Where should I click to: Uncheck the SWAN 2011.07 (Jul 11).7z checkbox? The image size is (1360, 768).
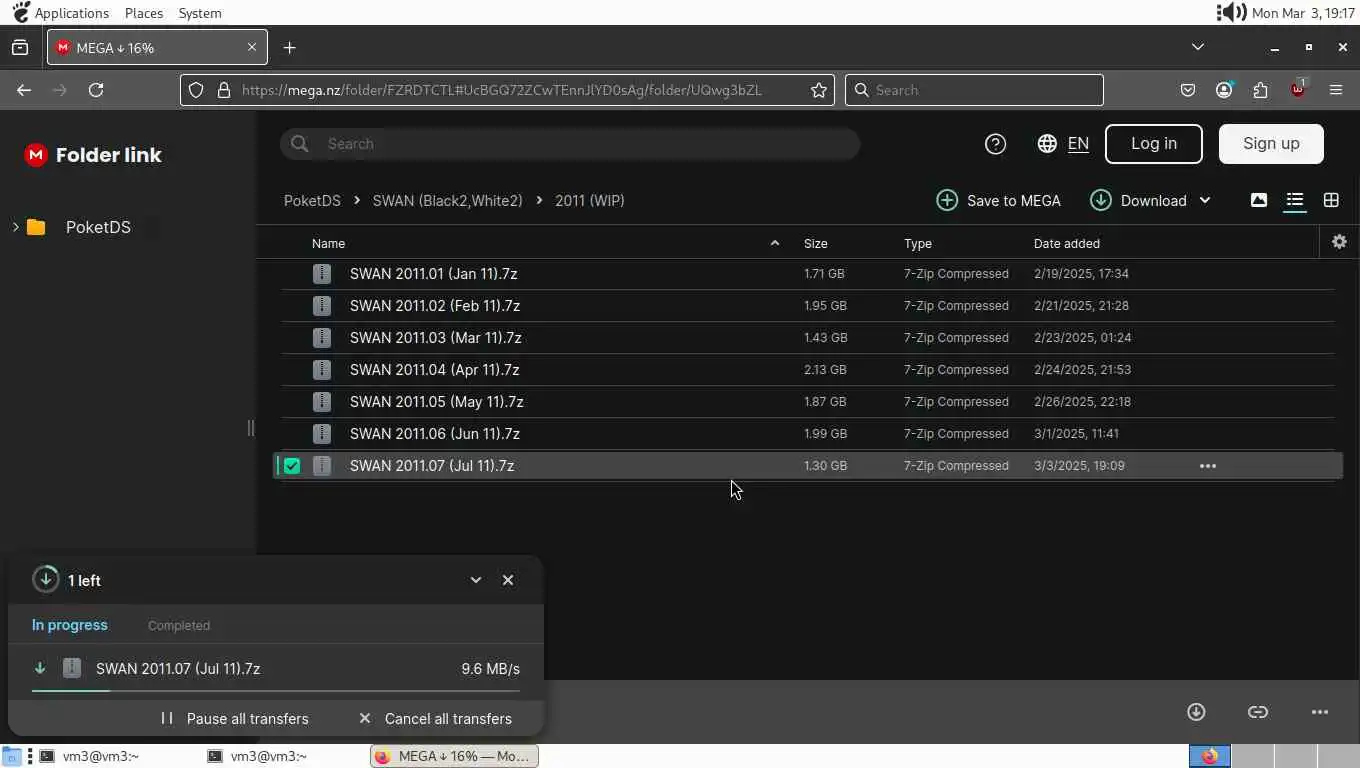tap(292, 466)
